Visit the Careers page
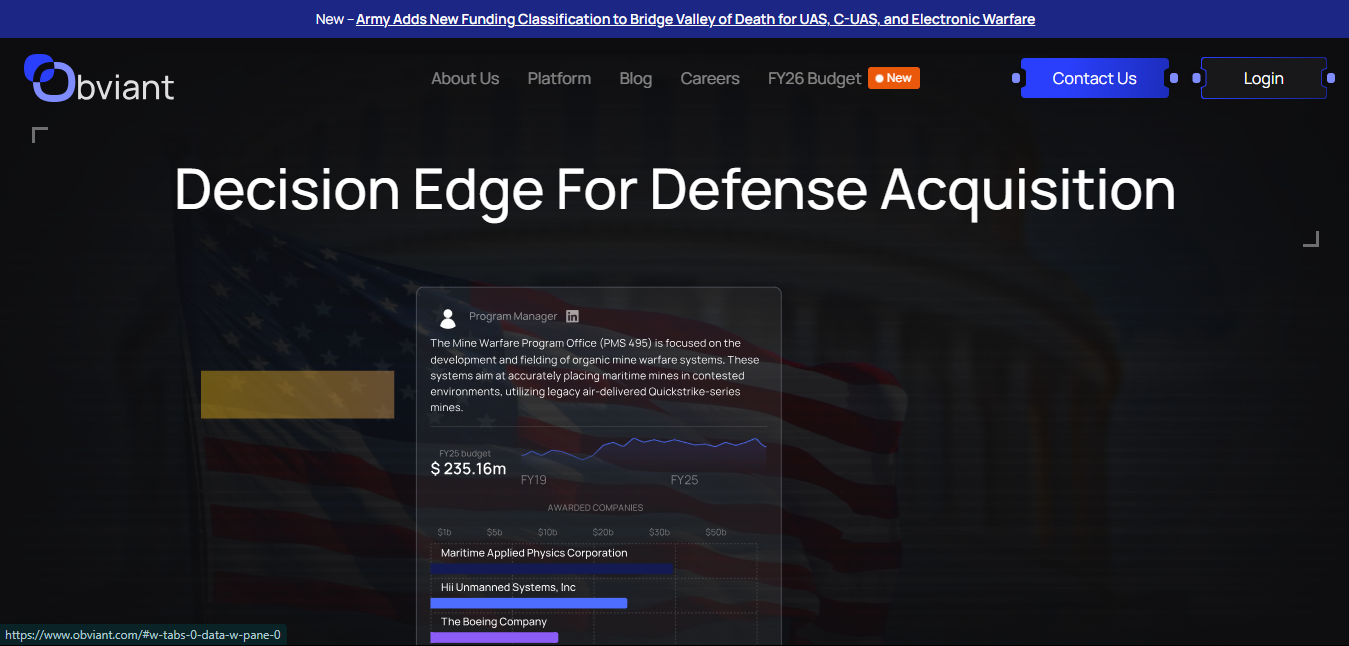Screen dimensions: 1349x646 pyautogui.click(x=710, y=78)
